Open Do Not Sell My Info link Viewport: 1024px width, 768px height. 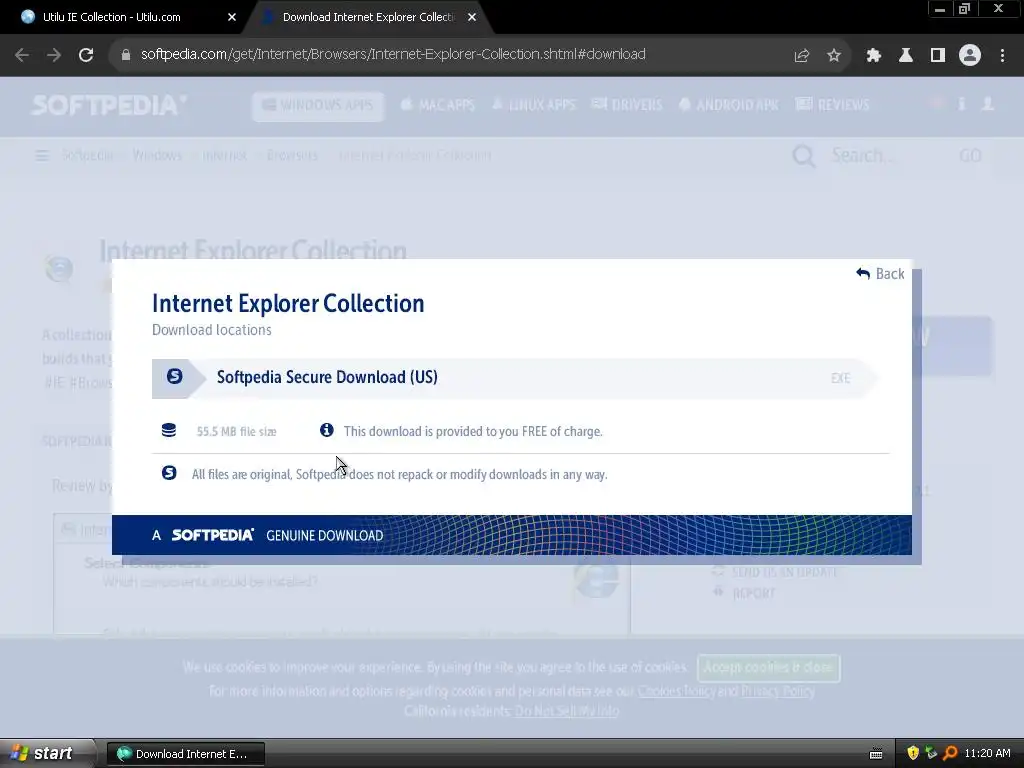coord(567,711)
